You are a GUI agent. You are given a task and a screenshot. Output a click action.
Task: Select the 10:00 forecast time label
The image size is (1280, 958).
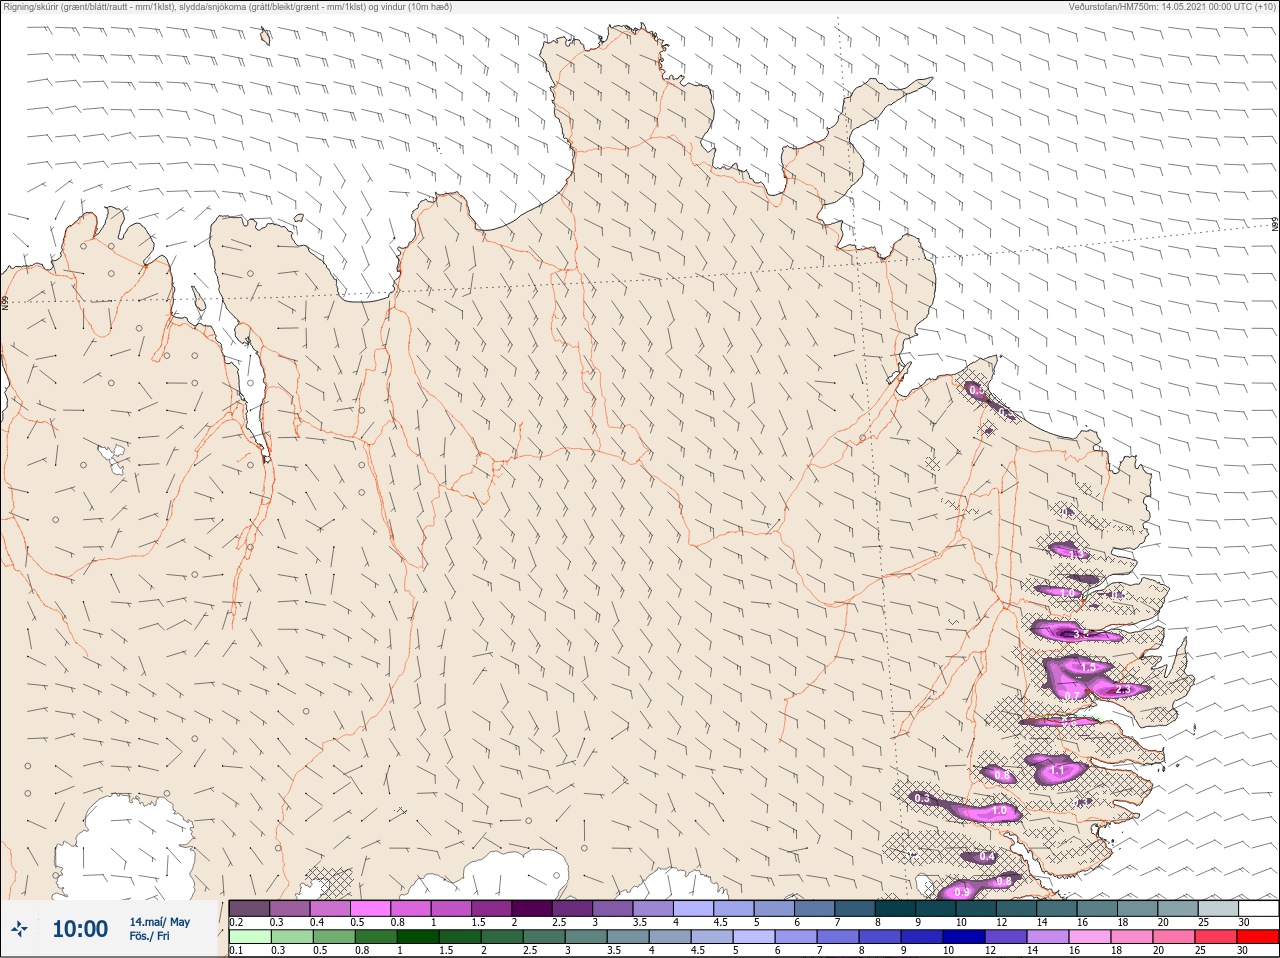(80, 930)
